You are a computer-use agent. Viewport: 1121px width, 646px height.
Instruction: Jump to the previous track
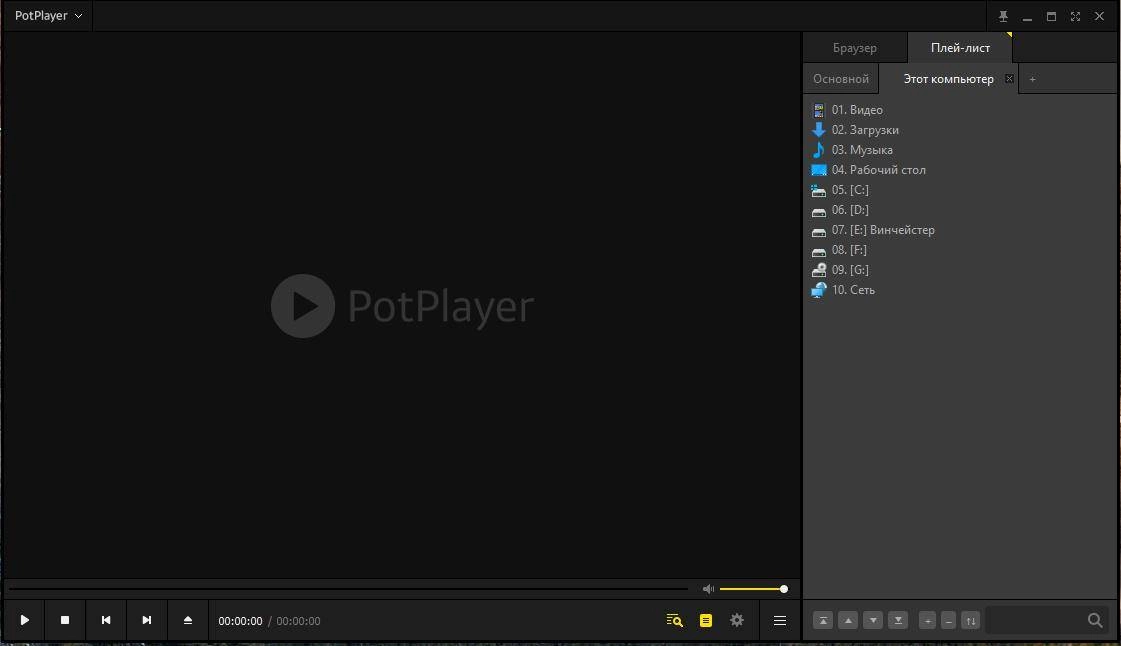[106, 620]
